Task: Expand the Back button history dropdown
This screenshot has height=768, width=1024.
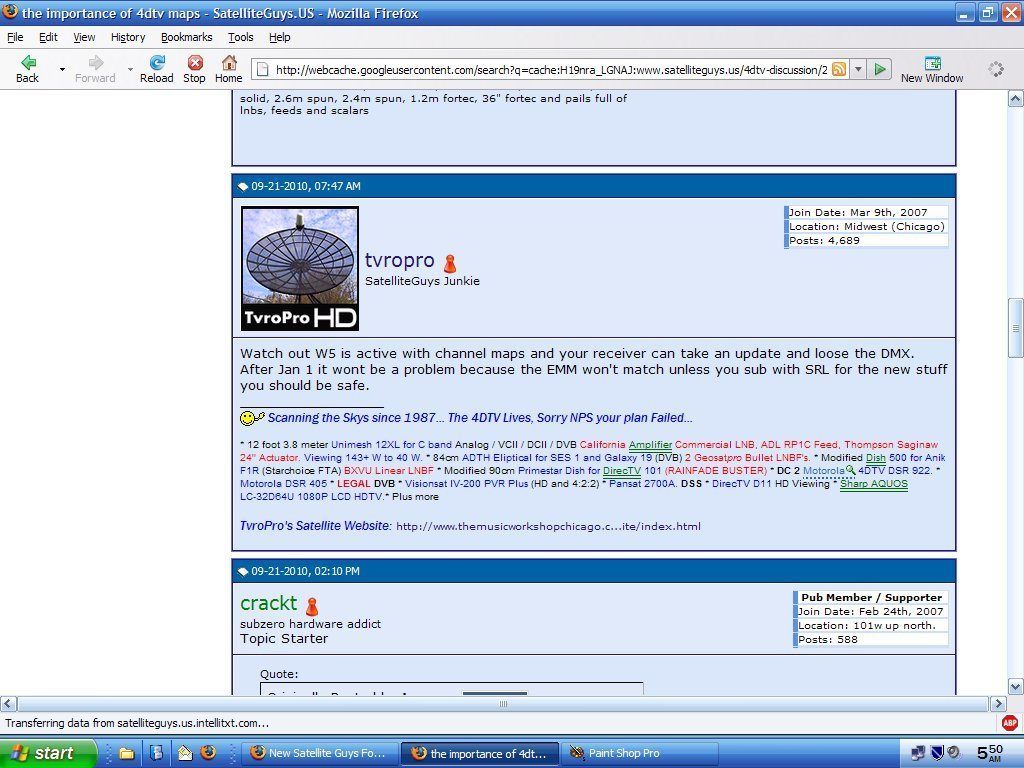Action: pos(62,69)
